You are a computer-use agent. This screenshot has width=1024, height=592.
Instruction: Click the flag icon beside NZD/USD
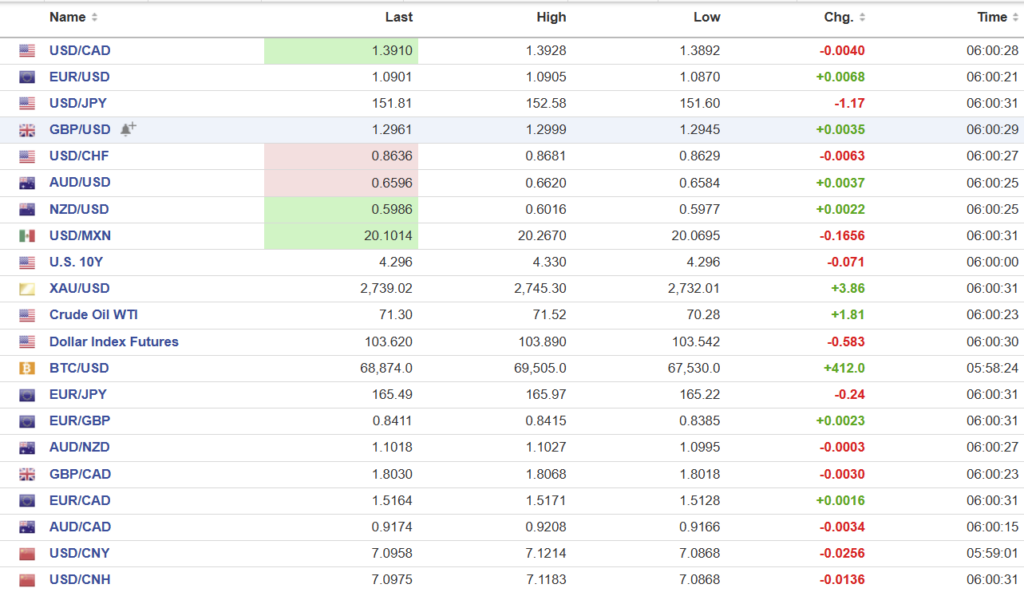pyautogui.click(x=27, y=209)
